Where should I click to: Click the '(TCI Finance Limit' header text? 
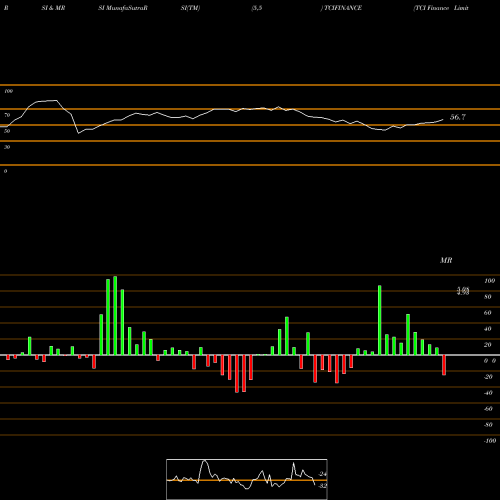(441, 8)
